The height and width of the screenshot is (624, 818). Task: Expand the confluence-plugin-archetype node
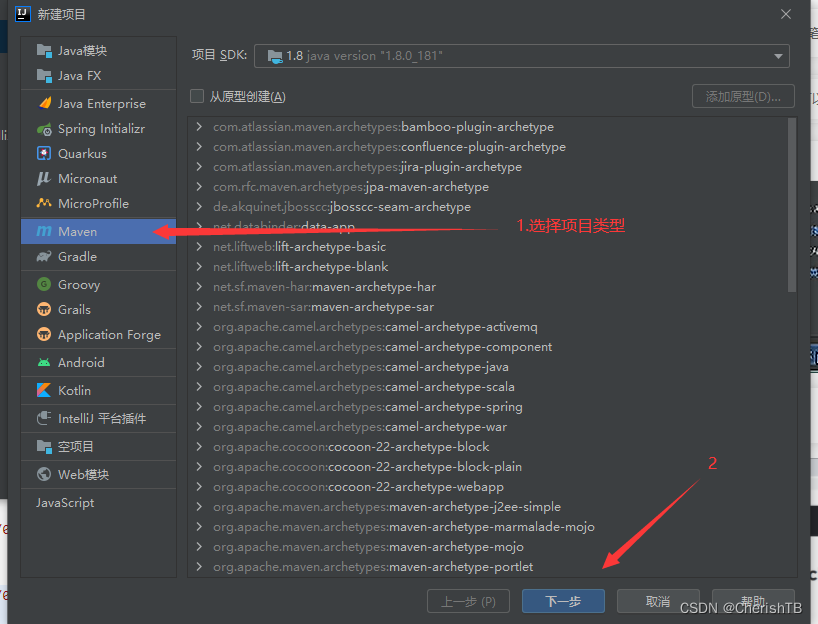(x=199, y=147)
